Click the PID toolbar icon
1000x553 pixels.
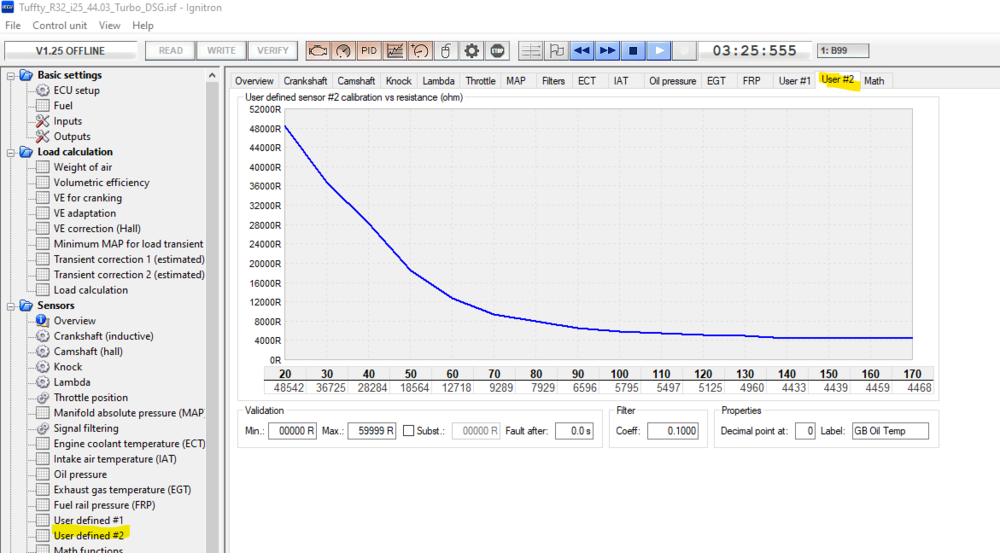pyautogui.click(x=369, y=50)
